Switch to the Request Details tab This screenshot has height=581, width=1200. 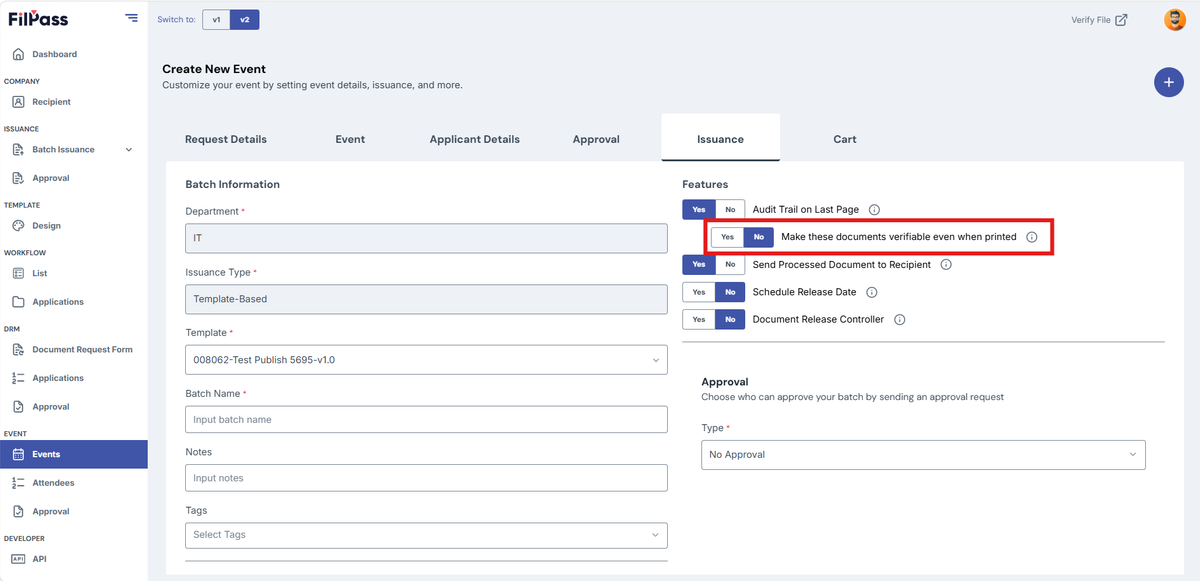226,139
